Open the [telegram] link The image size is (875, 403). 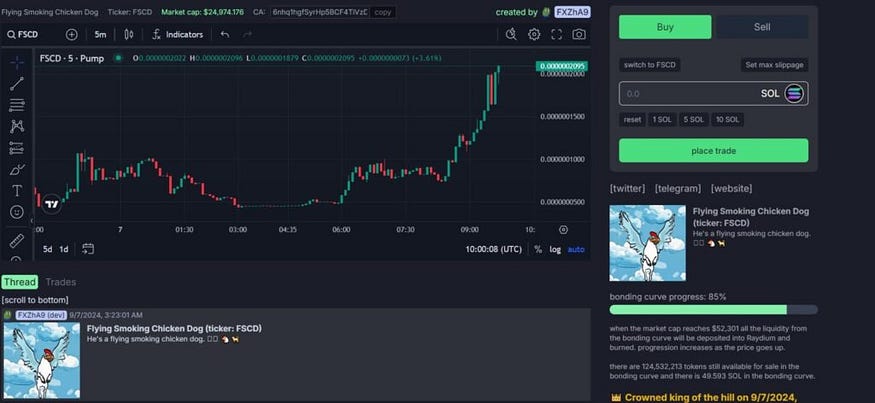pos(677,189)
